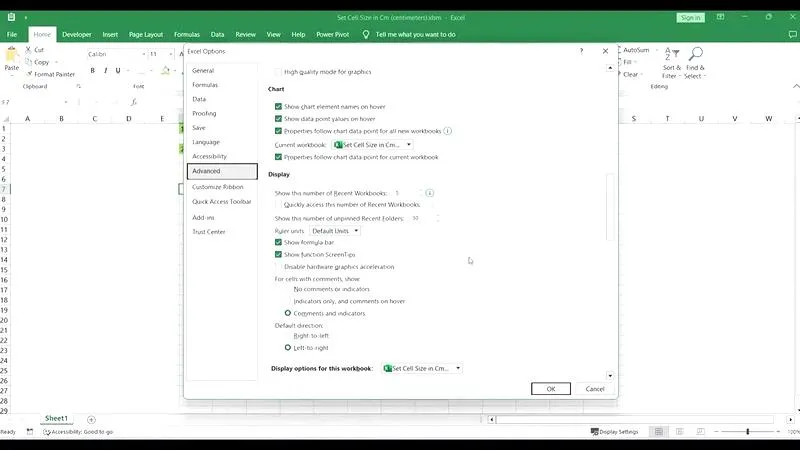
Task: Adjust the zoom slider handle in status bar
Action: pyautogui.click(x=747, y=432)
